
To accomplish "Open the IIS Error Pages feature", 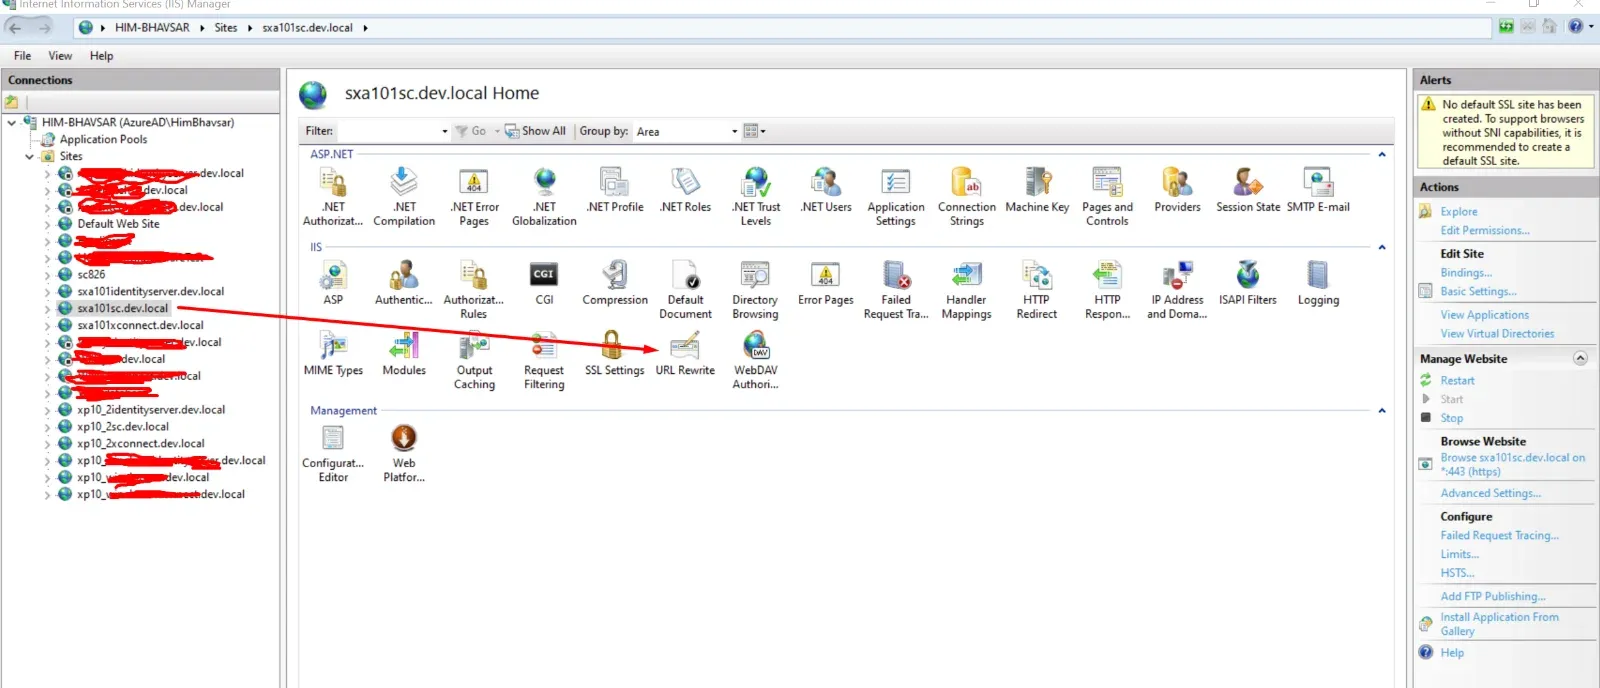I will tap(826, 283).
